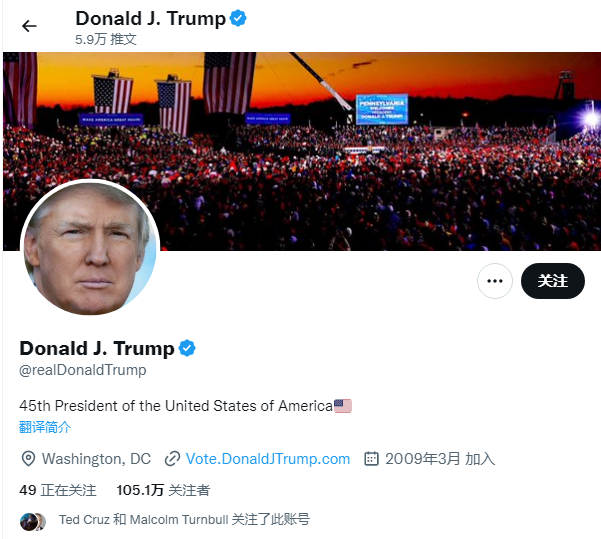Click the blue verified badge beside profile name
601x539 pixels.
coord(187,348)
